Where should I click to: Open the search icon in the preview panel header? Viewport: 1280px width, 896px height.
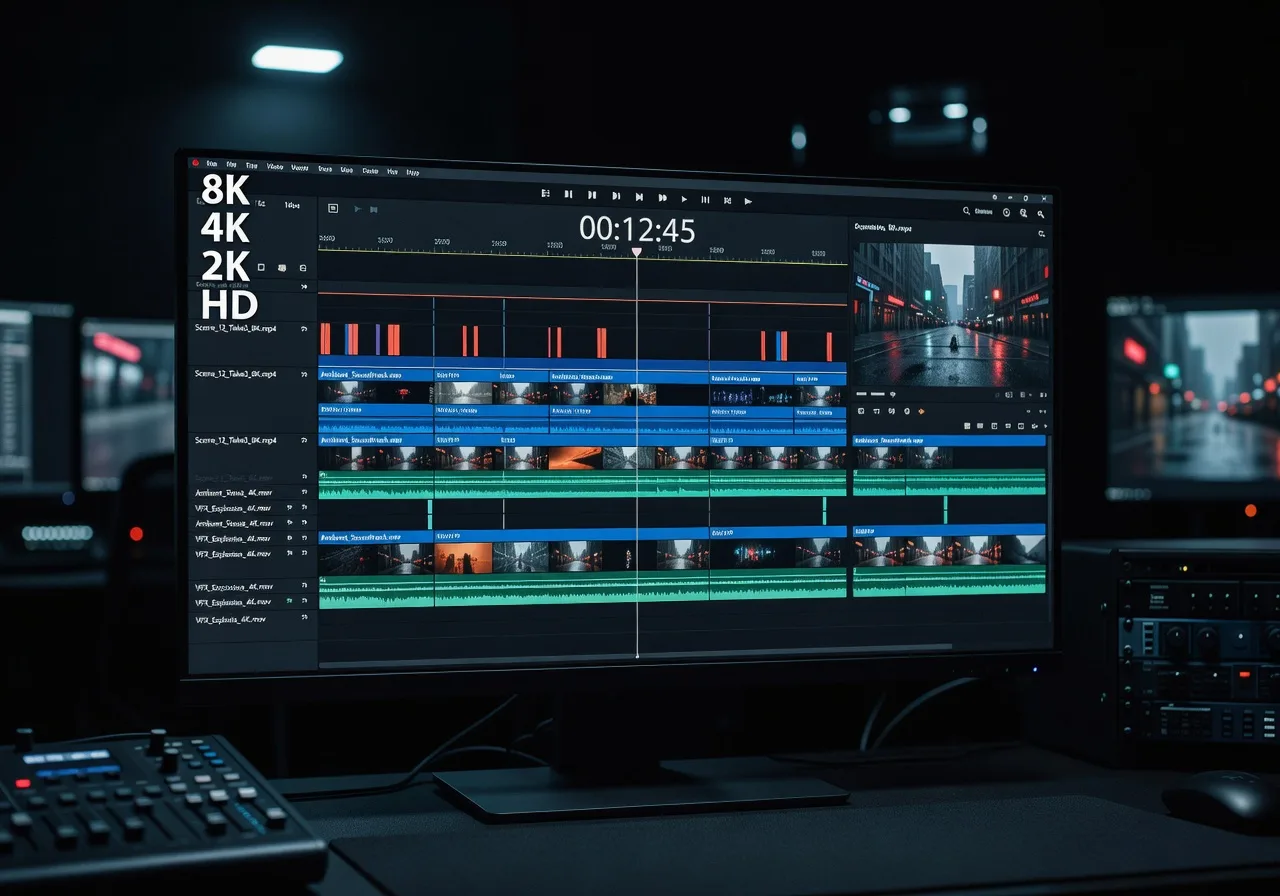click(x=966, y=212)
